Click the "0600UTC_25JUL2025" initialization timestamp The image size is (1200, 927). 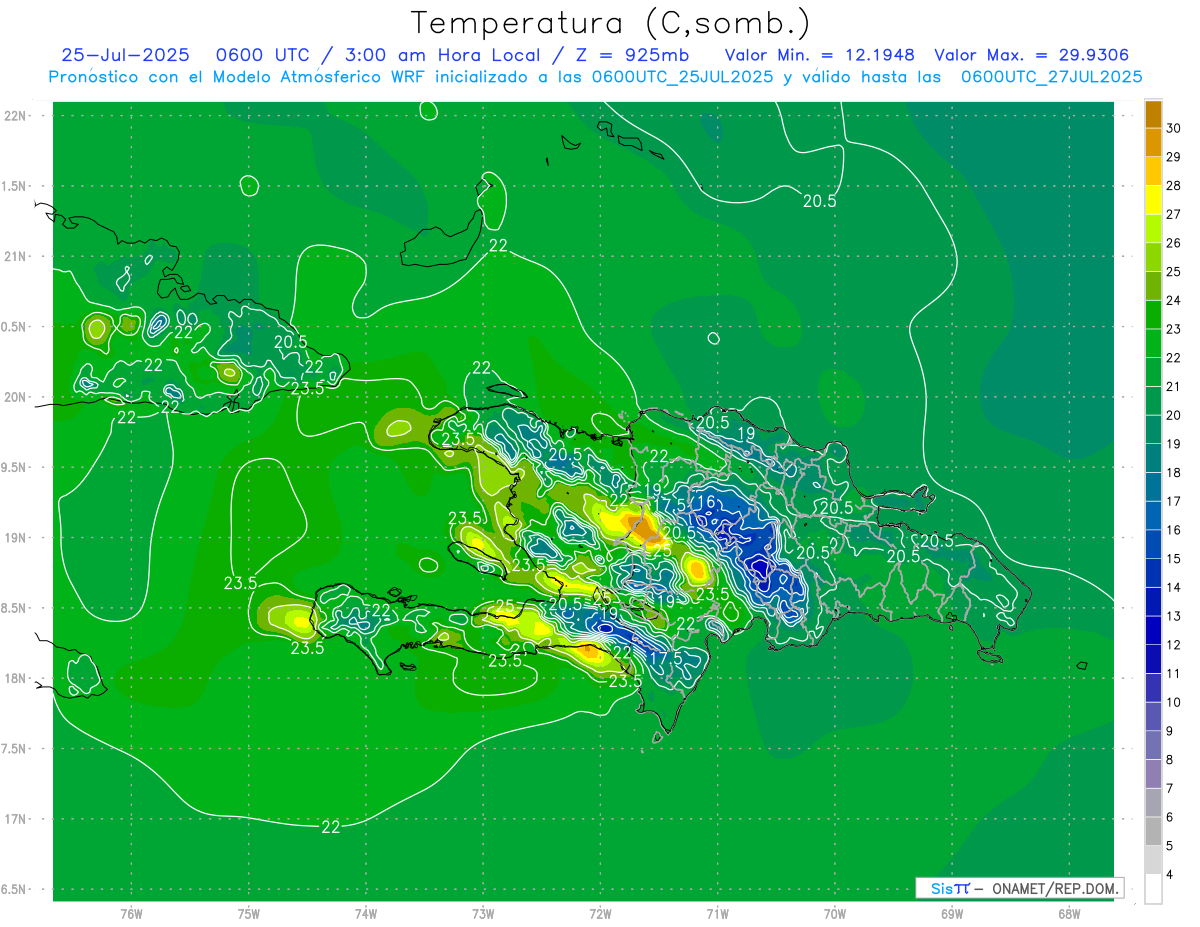coord(683,77)
